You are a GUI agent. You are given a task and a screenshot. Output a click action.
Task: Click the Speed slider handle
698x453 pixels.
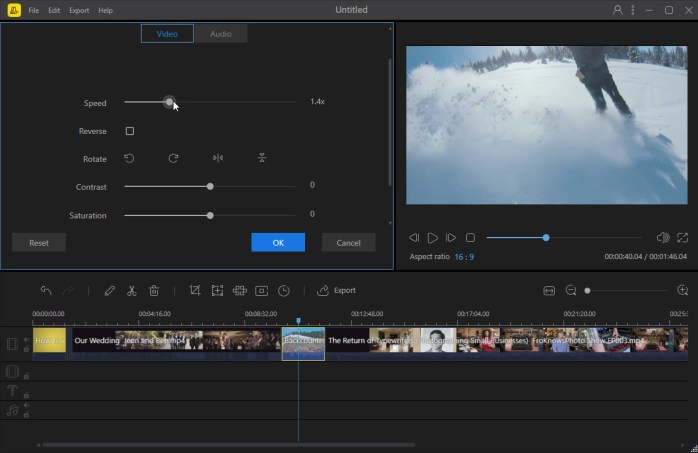pos(169,102)
